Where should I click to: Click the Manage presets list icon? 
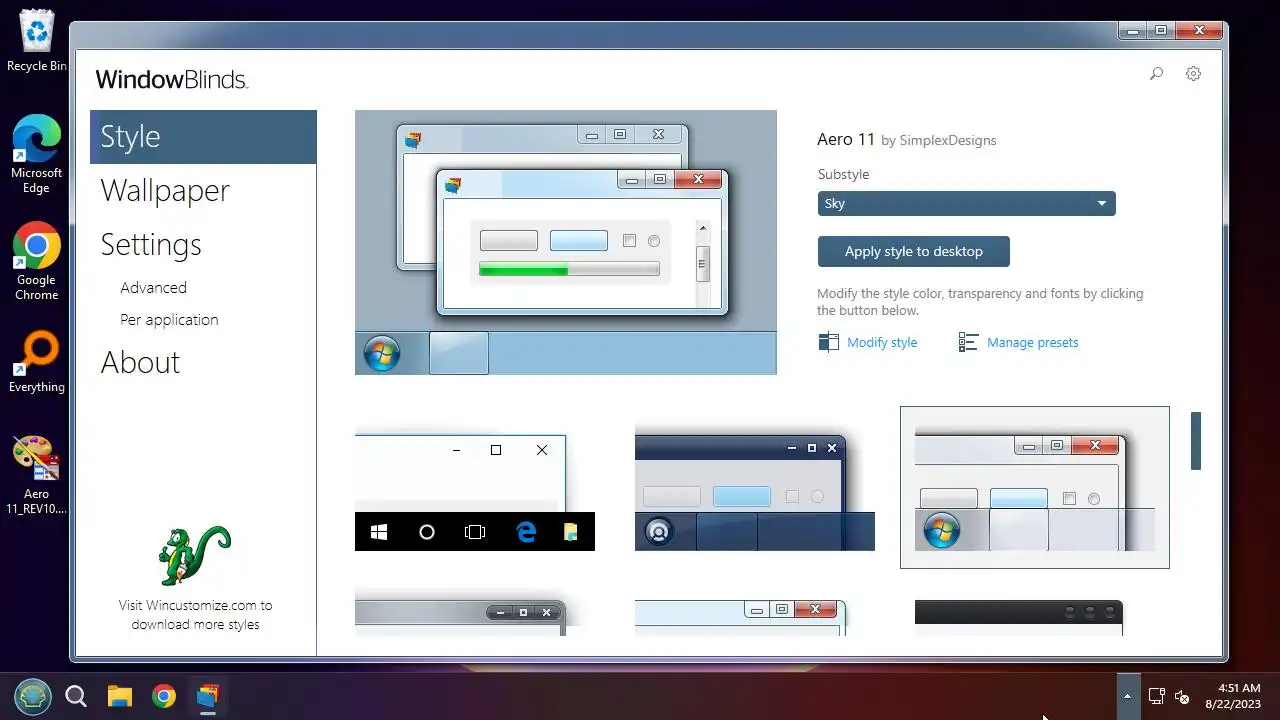968,342
